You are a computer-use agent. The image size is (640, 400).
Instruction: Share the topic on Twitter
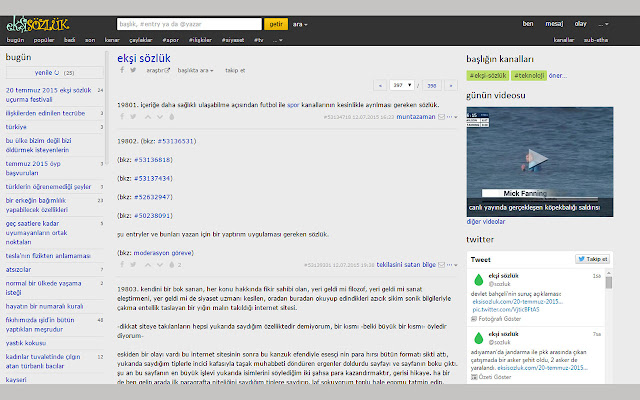(134, 71)
